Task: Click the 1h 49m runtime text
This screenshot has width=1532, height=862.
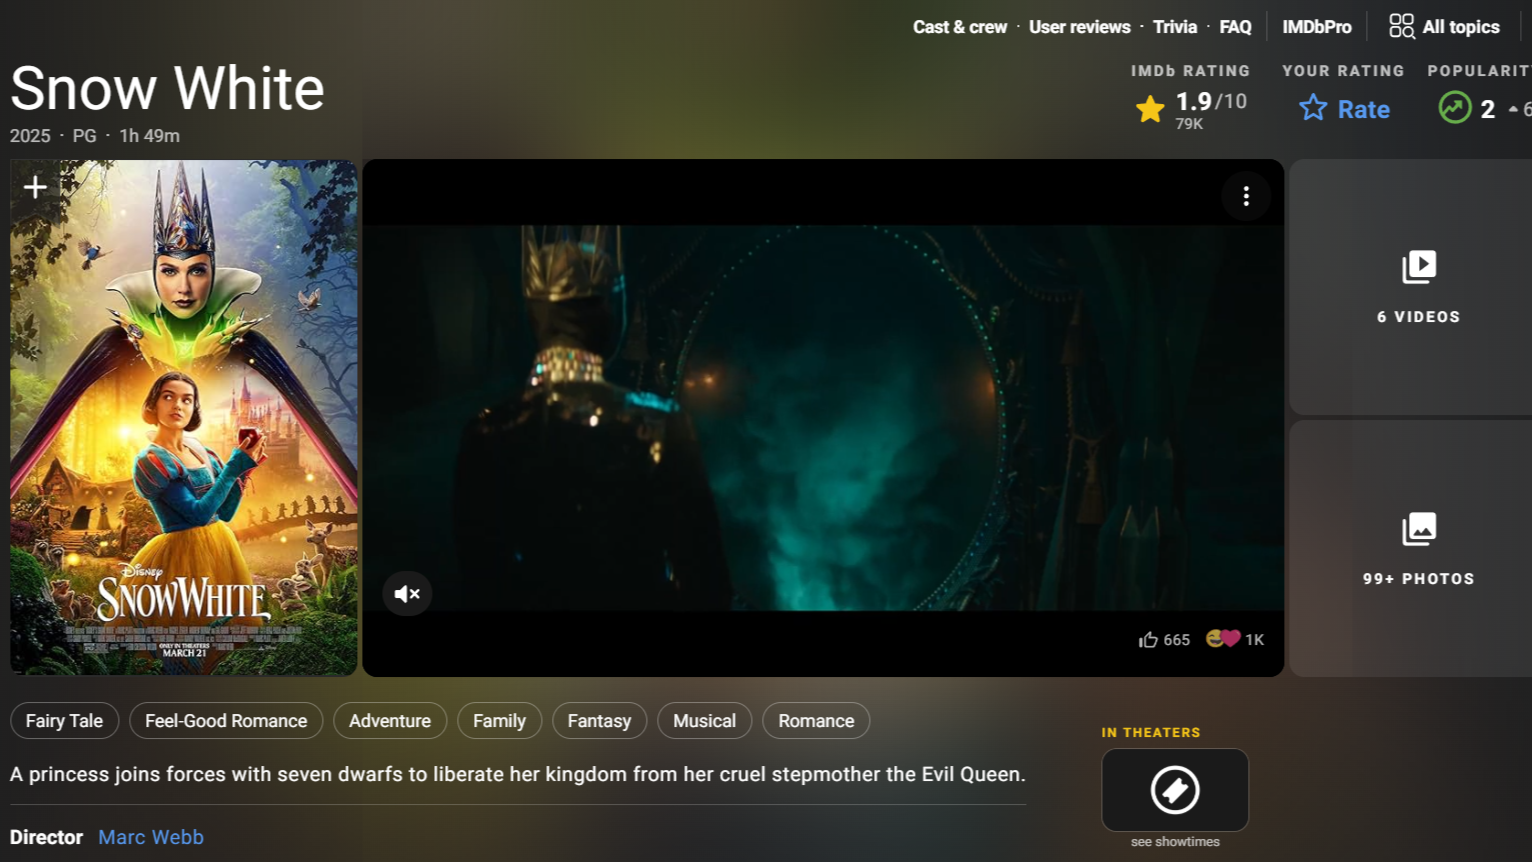Action: tap(150, 136)
